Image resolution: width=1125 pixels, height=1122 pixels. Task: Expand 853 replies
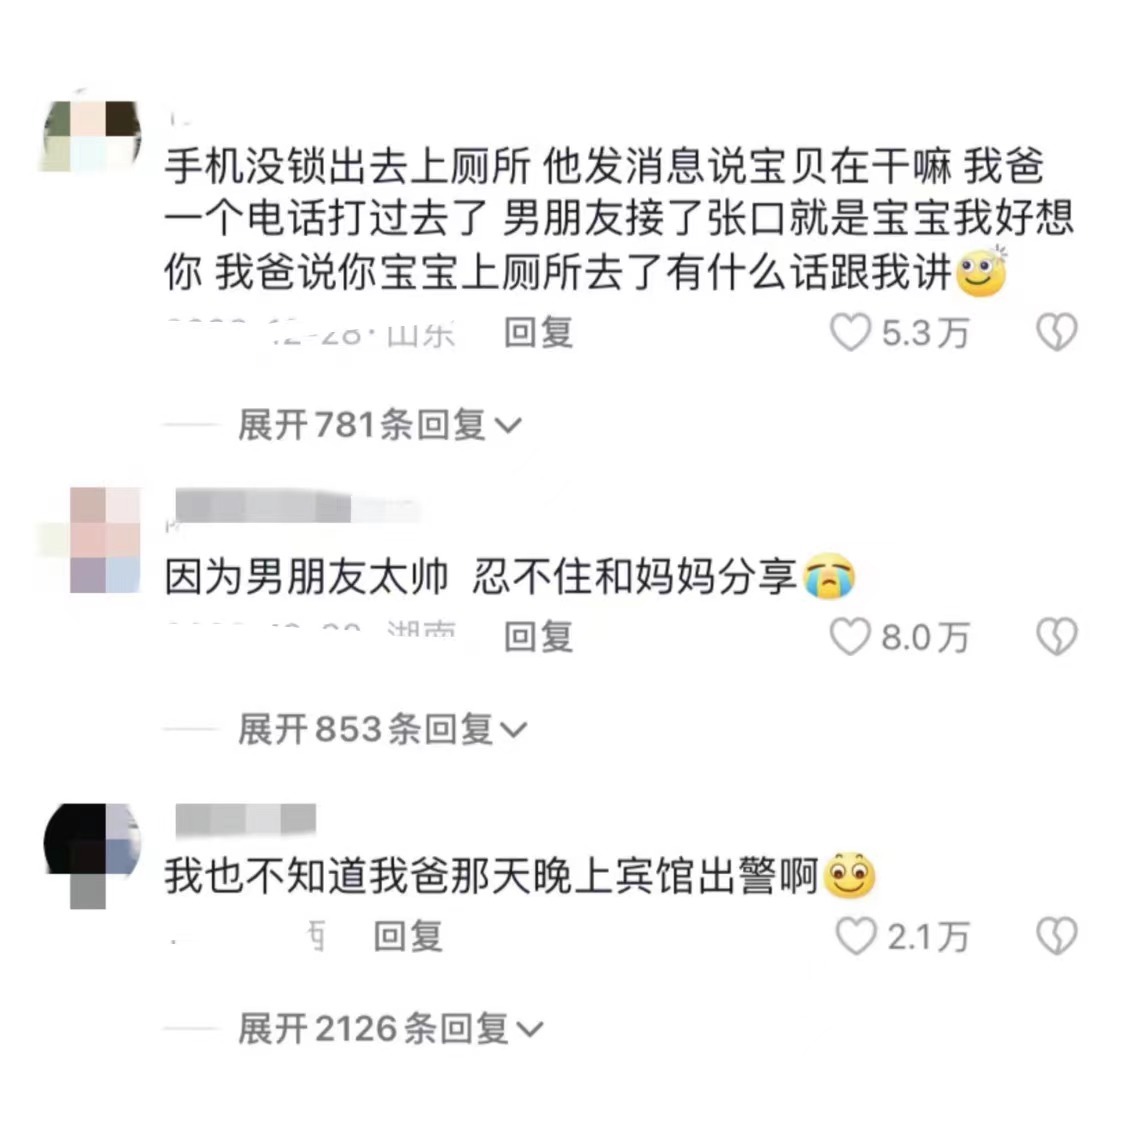click(x=382, y=730)
